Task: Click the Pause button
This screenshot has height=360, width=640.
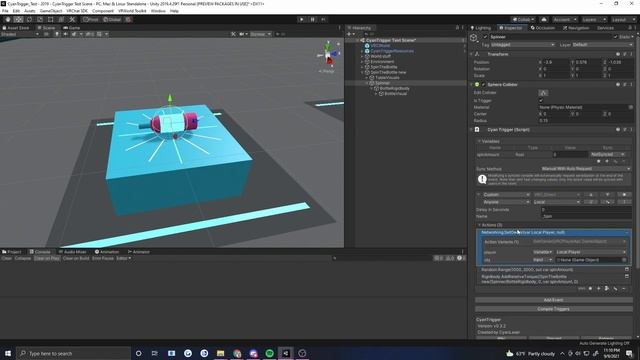Action: [x=313, y=19]
